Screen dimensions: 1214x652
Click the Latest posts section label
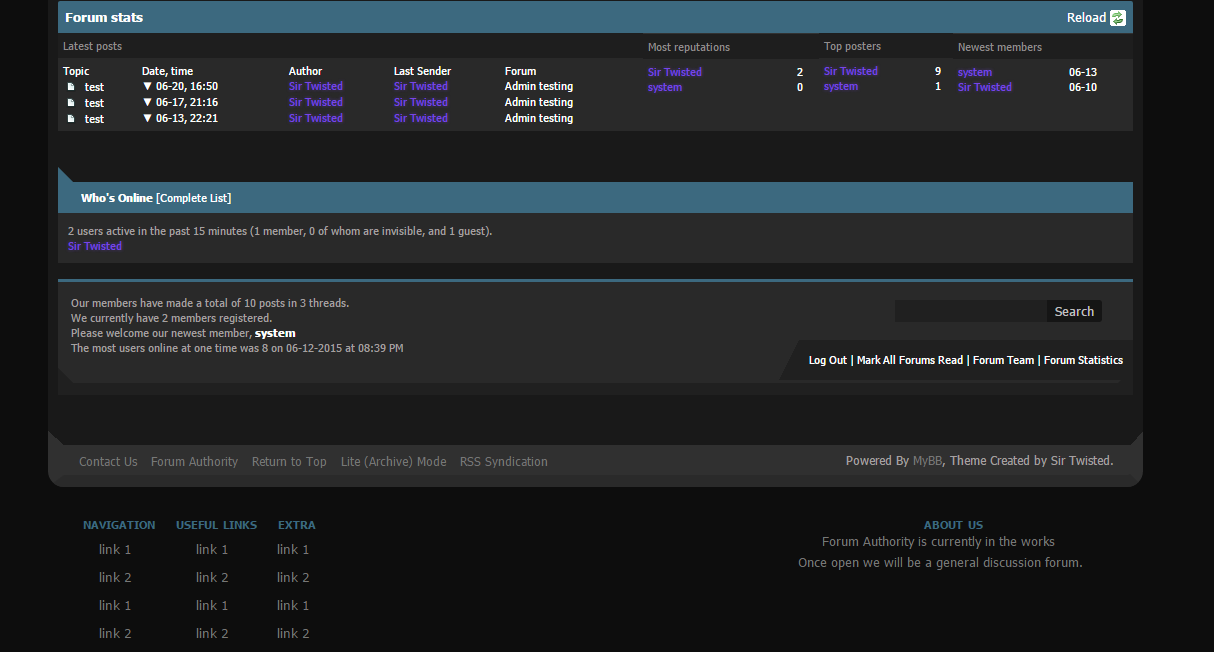pyautogui.click(x=92, y=46)
